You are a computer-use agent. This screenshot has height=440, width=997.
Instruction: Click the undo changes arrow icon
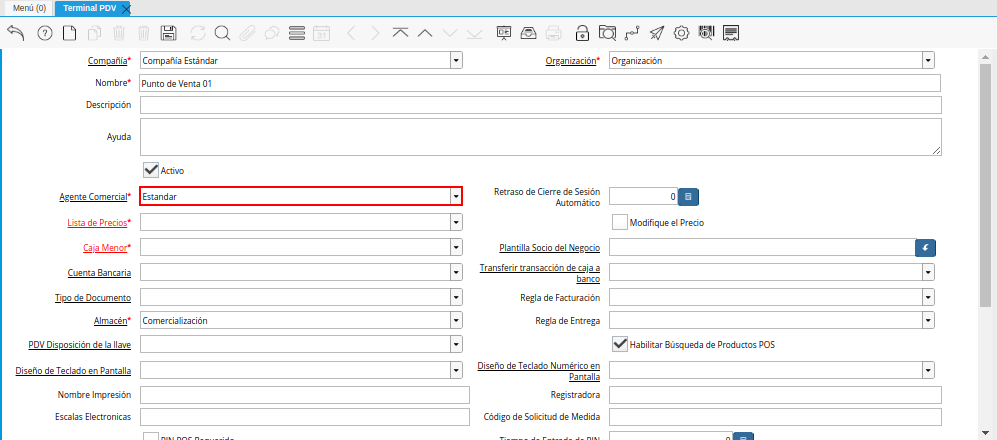[x=16, y=33]
